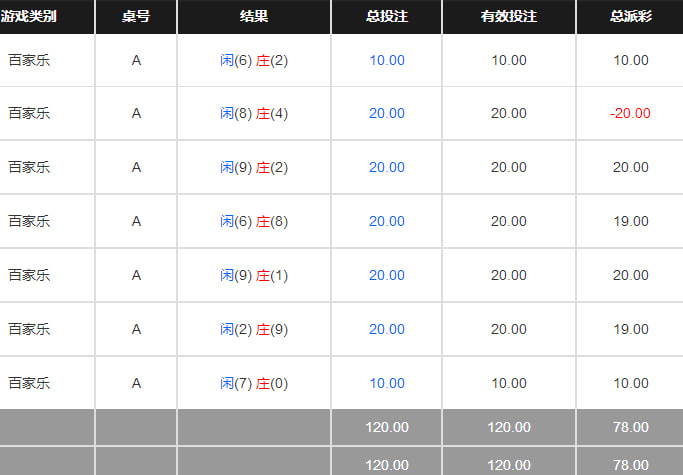Click total bet link in 闲(8) 庄(4) row
Image resolution: width=683 pixels, height=475 pixels.
coord(387,113)
